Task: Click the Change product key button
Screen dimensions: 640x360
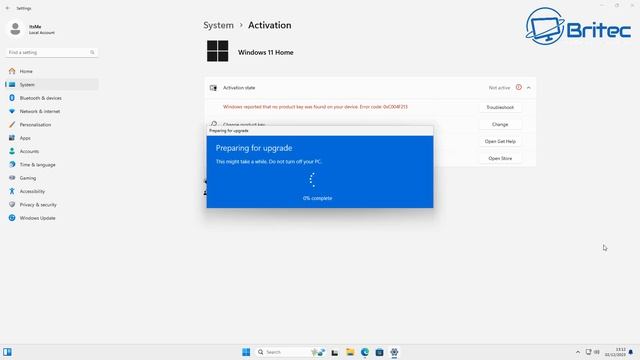Action: 500,124
